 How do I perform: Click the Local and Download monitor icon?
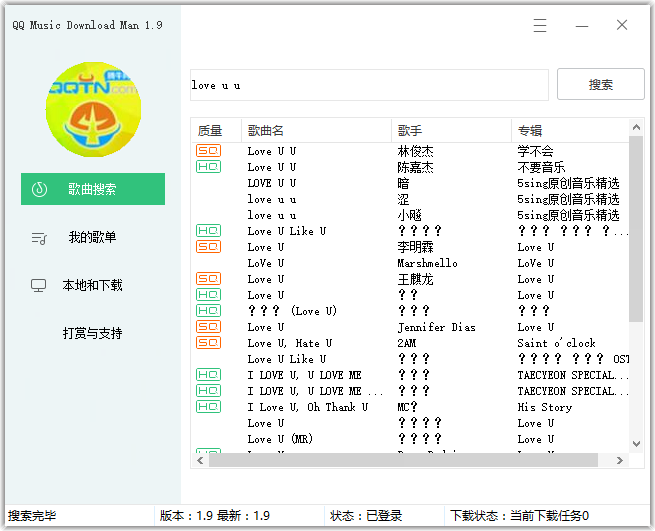(x=39, y=285)
